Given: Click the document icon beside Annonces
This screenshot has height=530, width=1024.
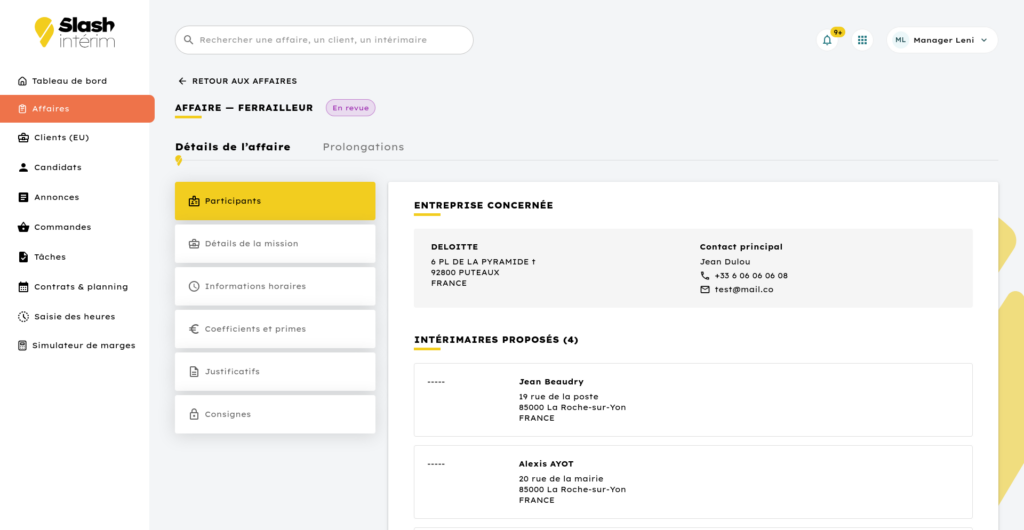Looking at the screenshot, I should click(x=24, y=197).
